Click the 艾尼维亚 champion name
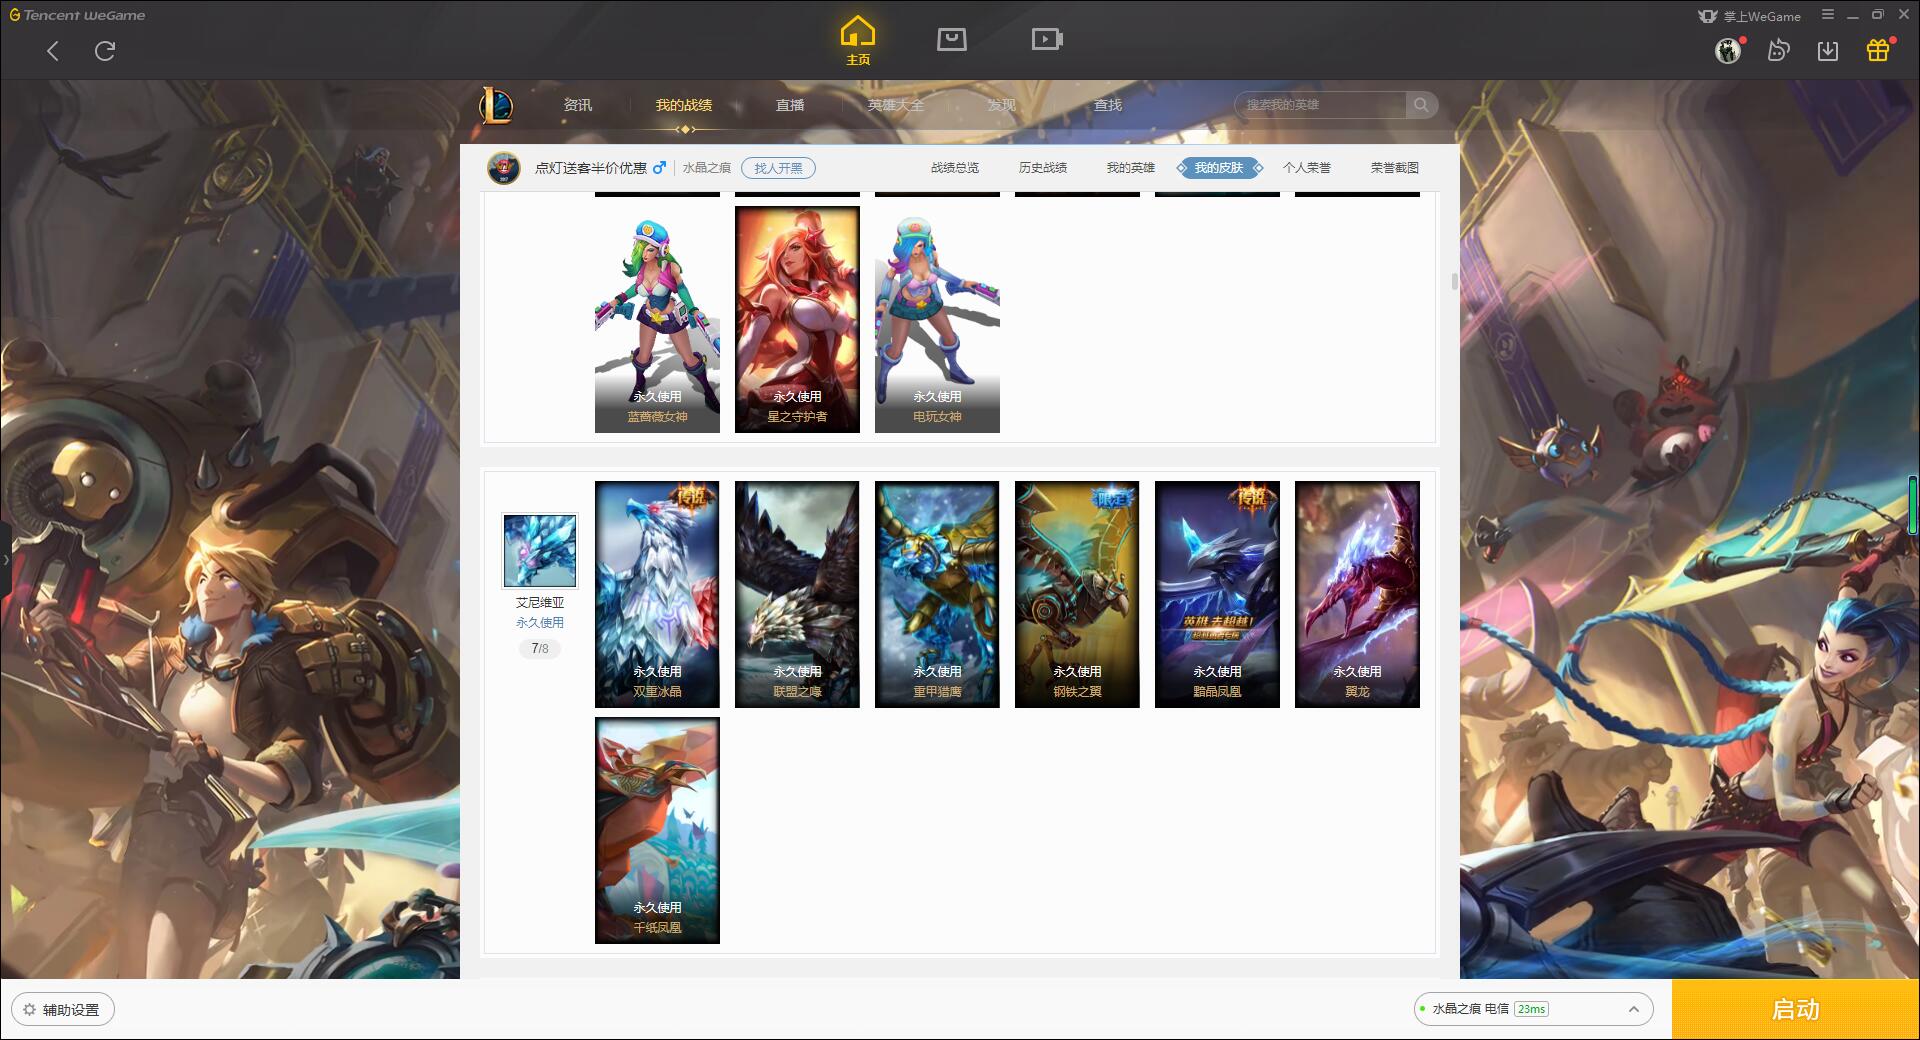This screenshot has height=1040, width=1920. point(540,603)
